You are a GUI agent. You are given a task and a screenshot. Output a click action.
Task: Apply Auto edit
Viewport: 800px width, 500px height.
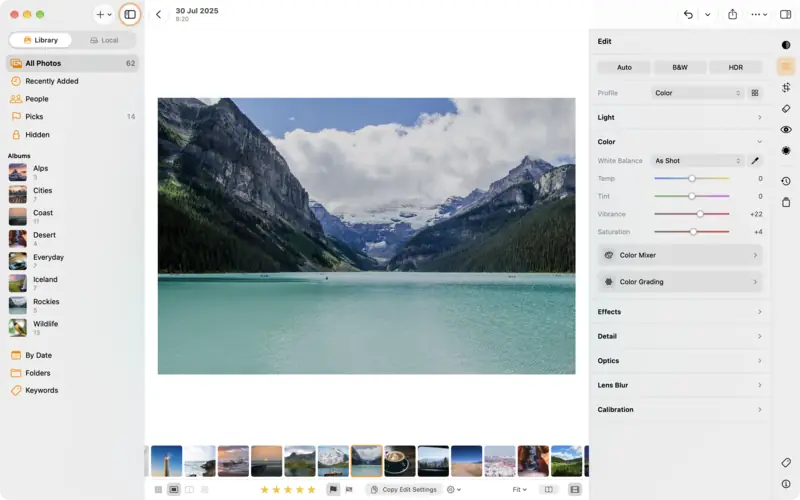pyautogui.click(x=624, y=67)
